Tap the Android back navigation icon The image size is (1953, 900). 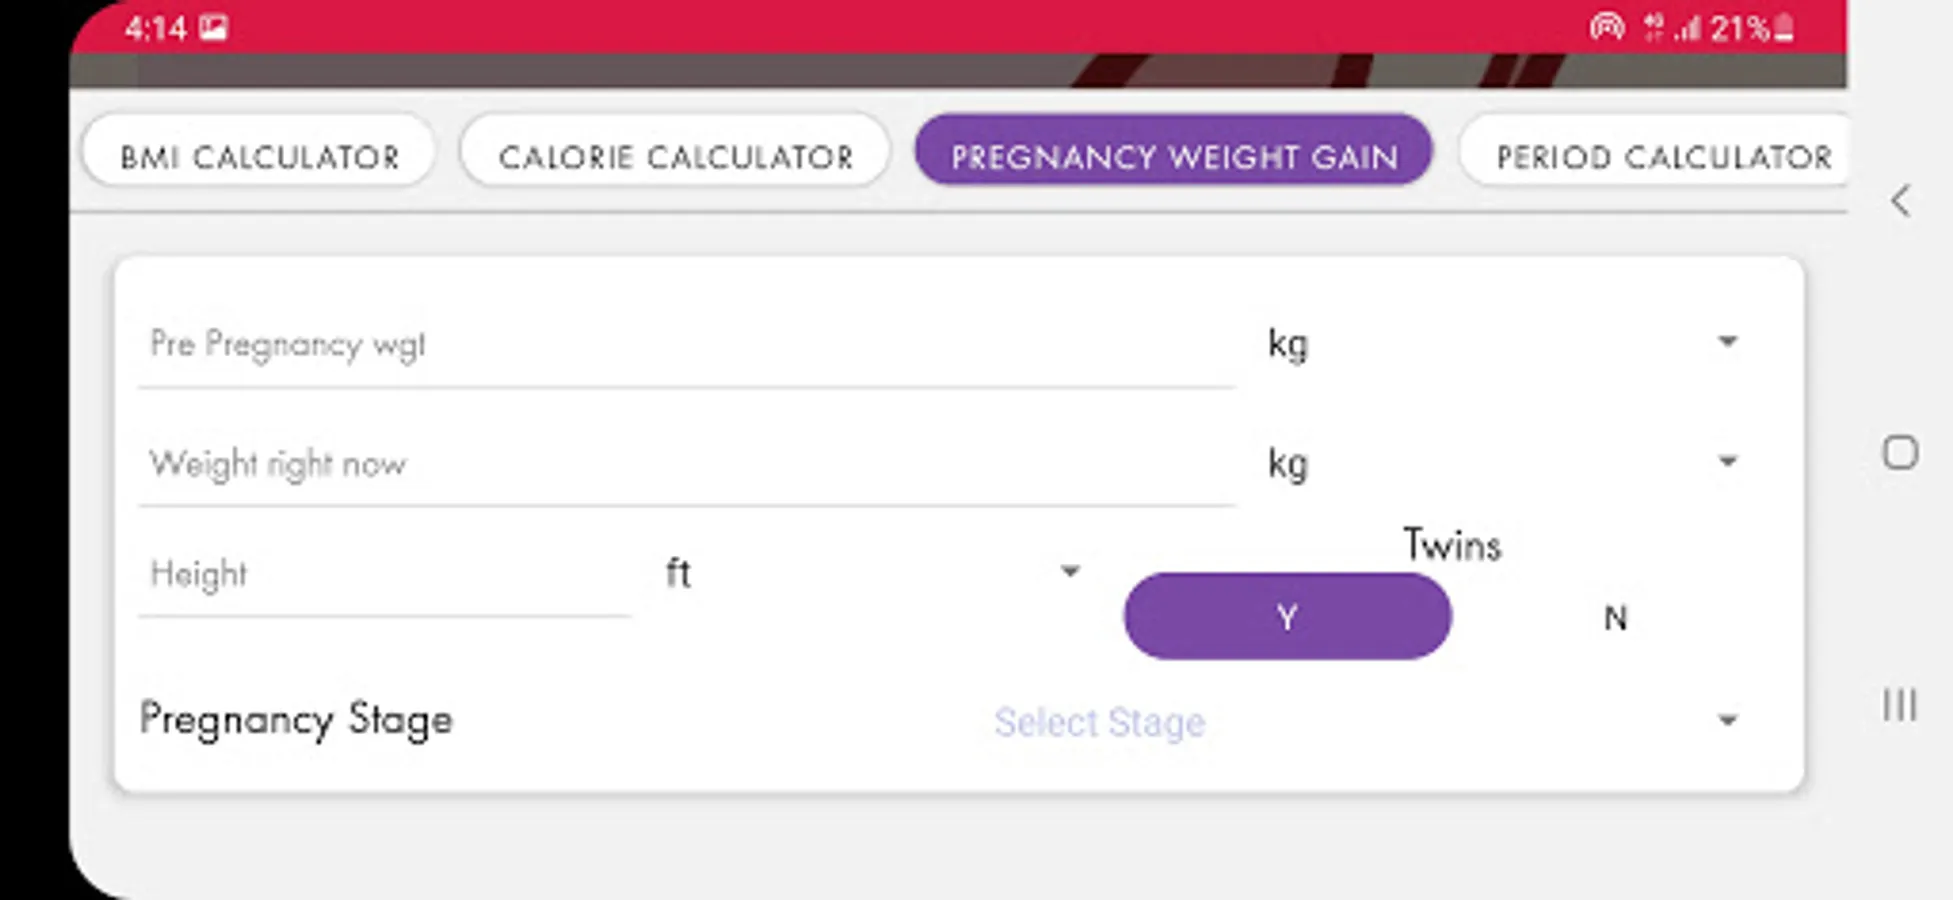click(x=1900, y=201)
